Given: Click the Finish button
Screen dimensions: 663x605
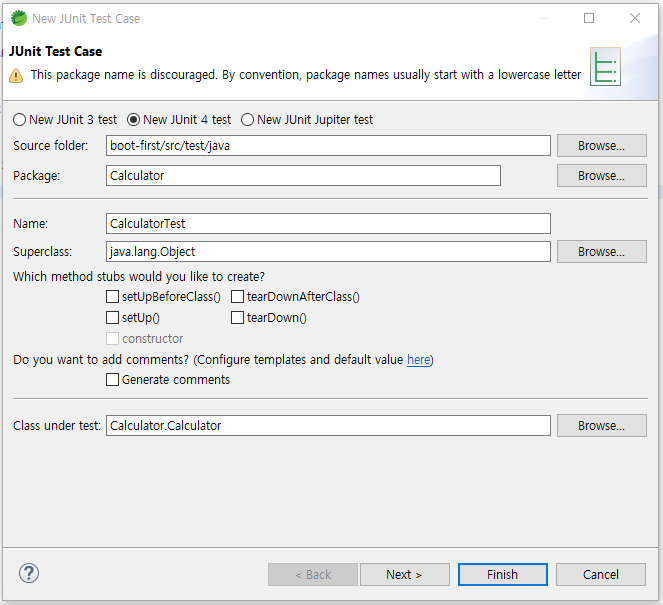Looking at the screenshot, I should (502, 575).
